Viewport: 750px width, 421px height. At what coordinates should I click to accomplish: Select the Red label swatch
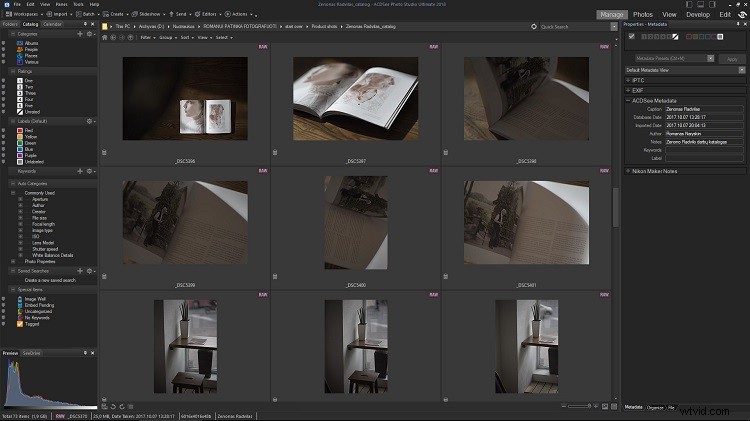pyautogui.click(x=20, y=131)
